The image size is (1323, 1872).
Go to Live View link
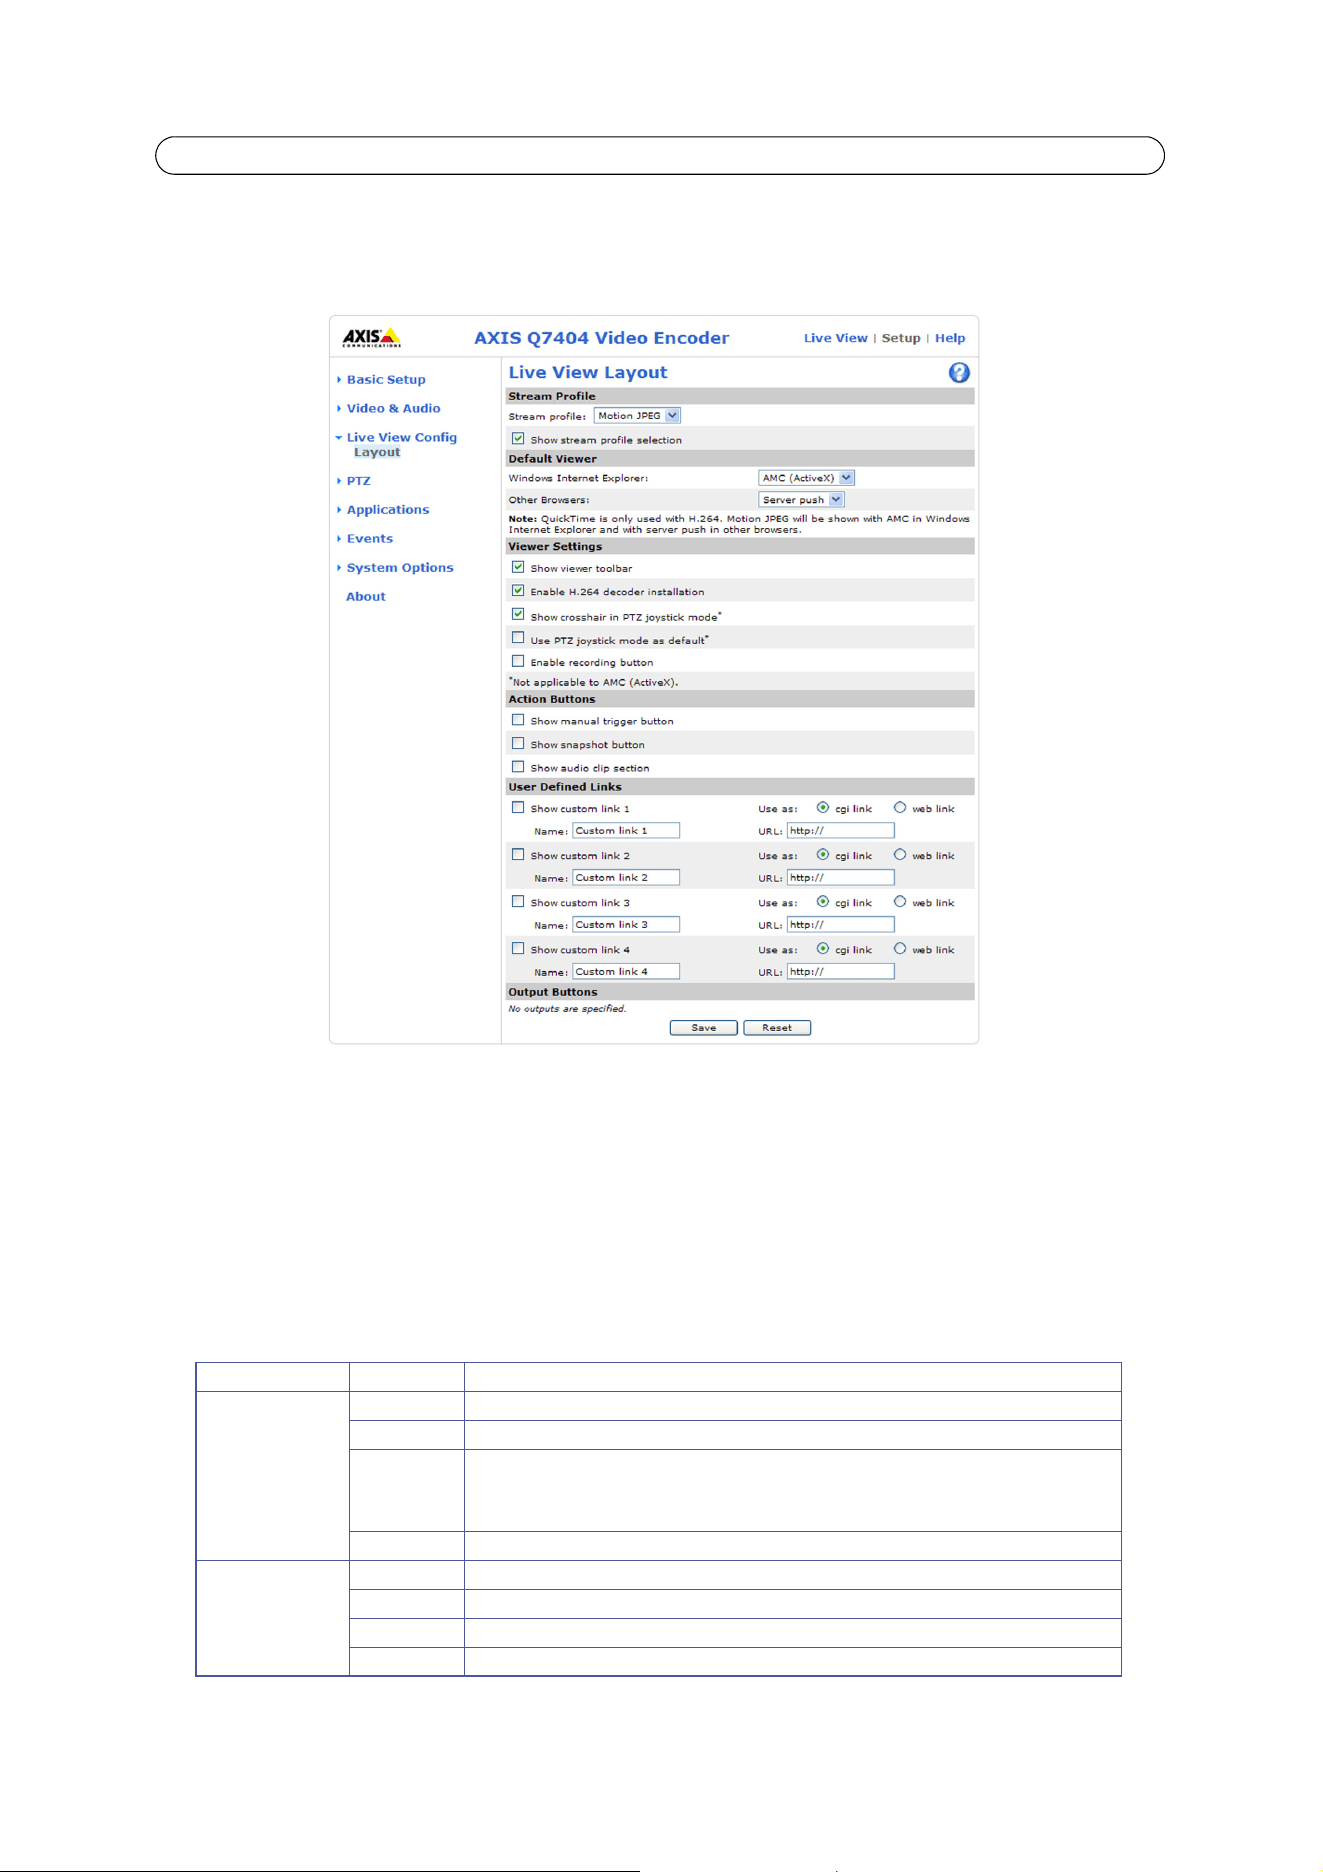[836, 338]
